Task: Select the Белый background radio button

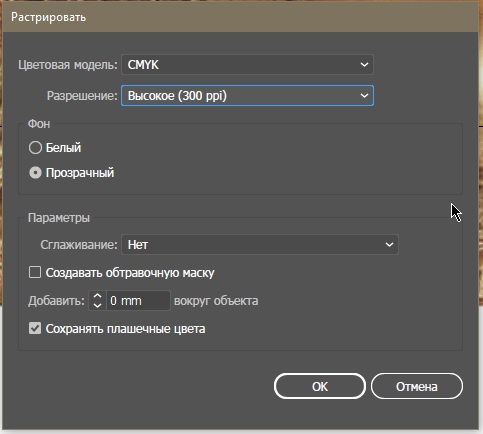Action: pos(35,147)
